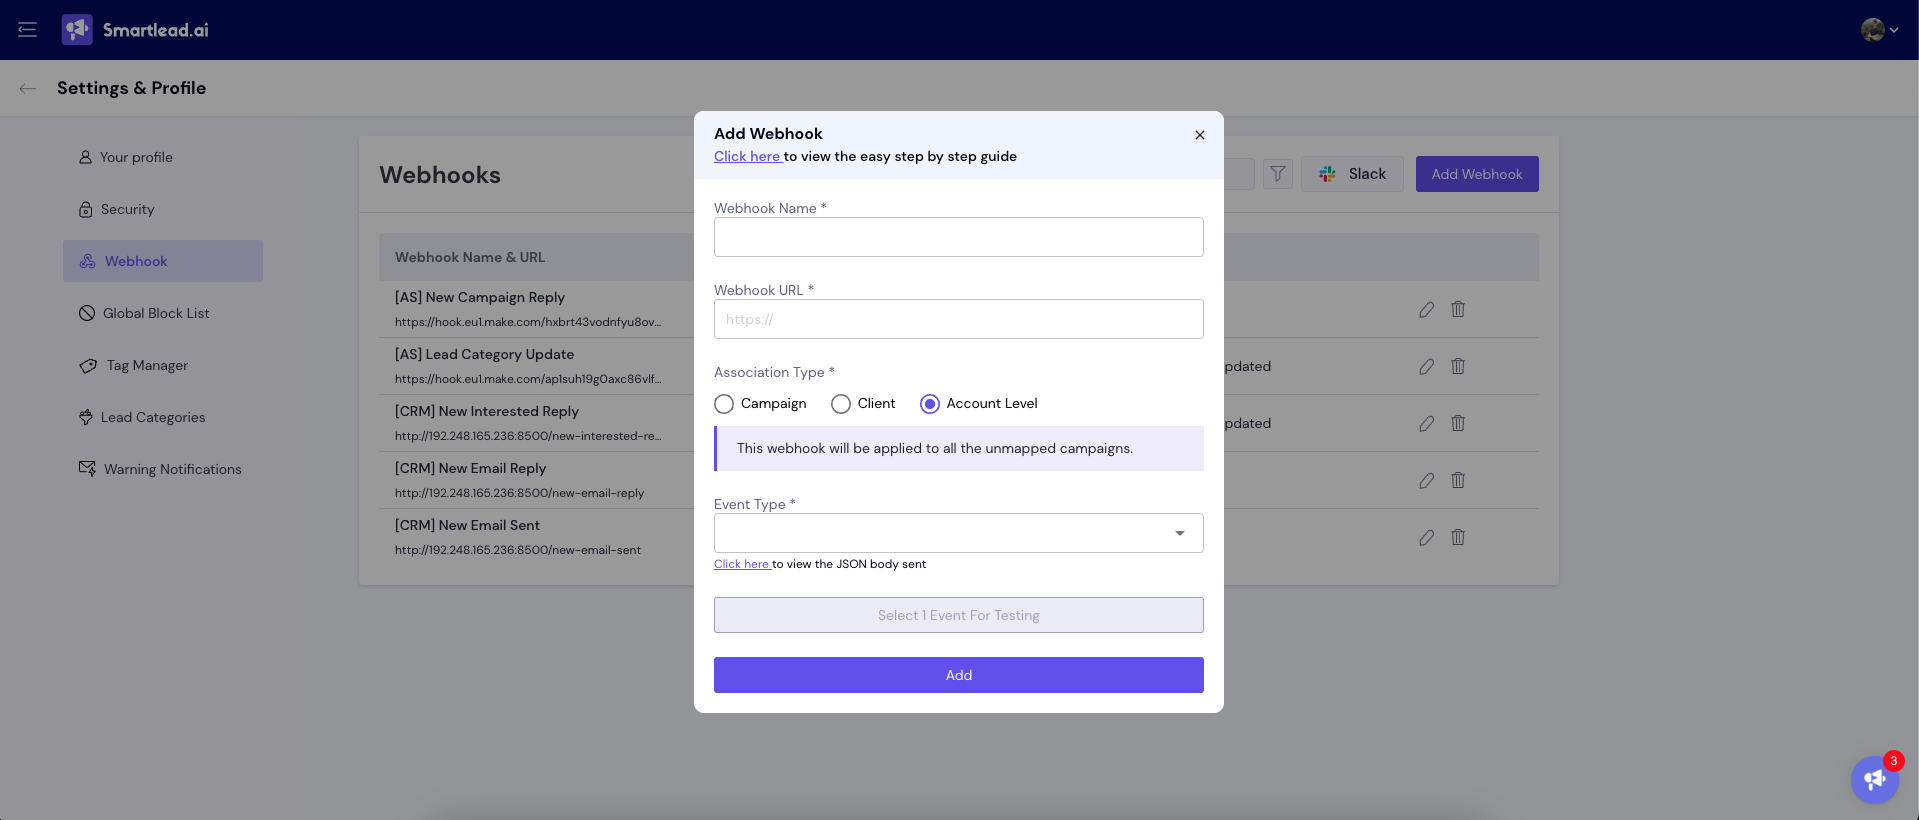This screenshot has width=1919, height=820.
Task: Open the user avatar dropdown
Action: pos(1879,30)
